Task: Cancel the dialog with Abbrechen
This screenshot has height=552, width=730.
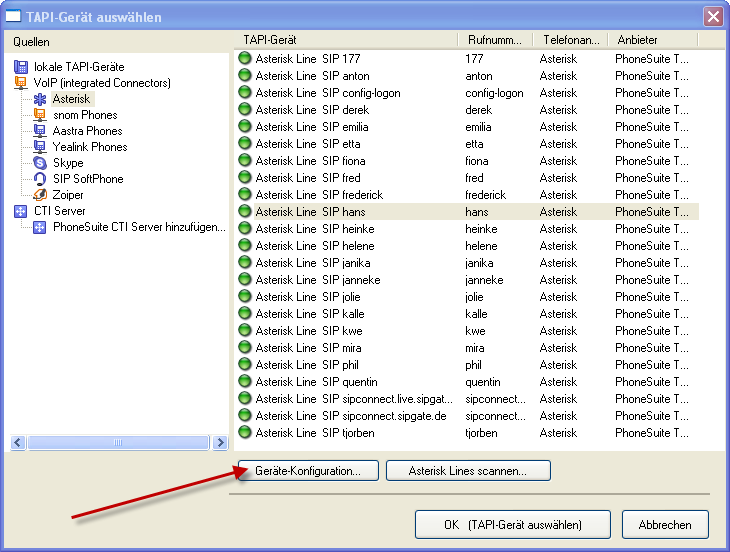Action: pyautogui.click(x=664, y=524)
